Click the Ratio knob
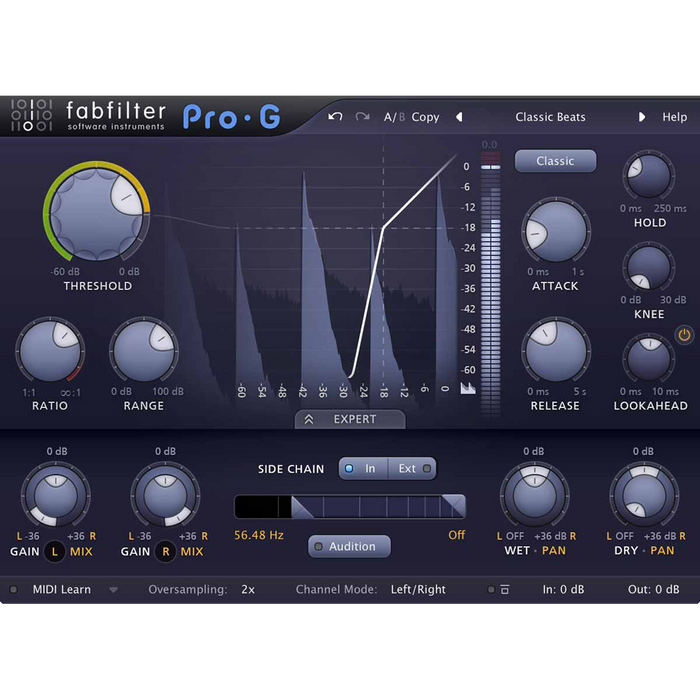 pyautogui.click(x=50, y=350)
